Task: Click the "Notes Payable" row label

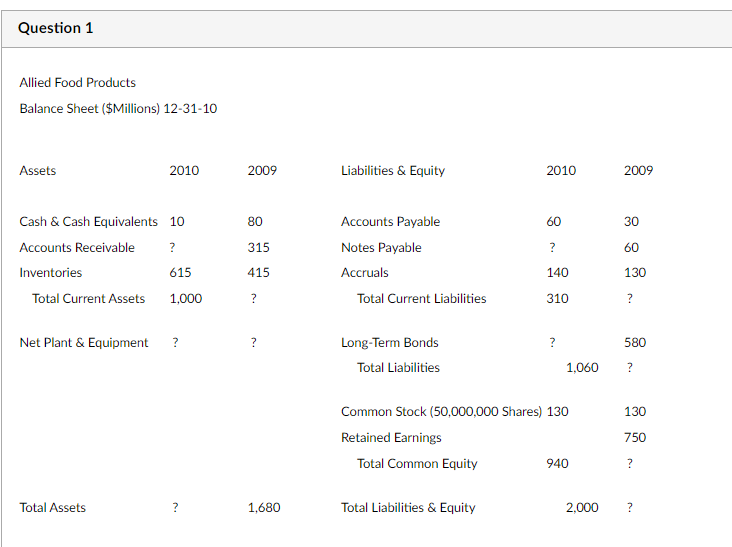Action: (381, 247)
